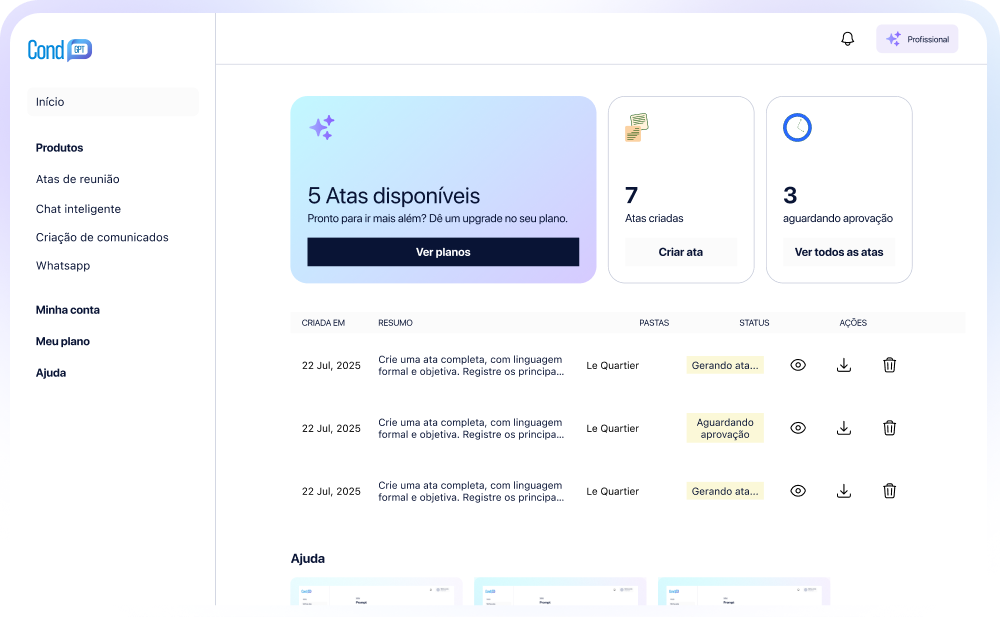Click the eye icon in the last table row
This screenshot has height=617, width=1000.
tap(798, 491)
